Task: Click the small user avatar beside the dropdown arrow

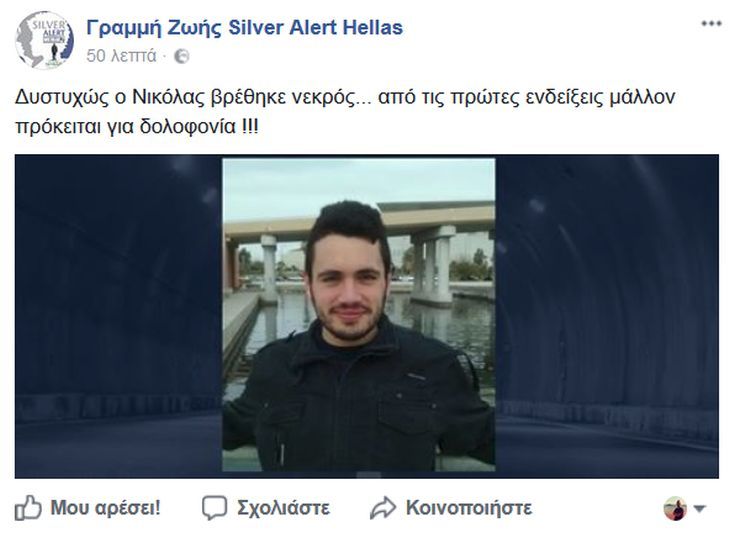Action: (x=675, y=509)
